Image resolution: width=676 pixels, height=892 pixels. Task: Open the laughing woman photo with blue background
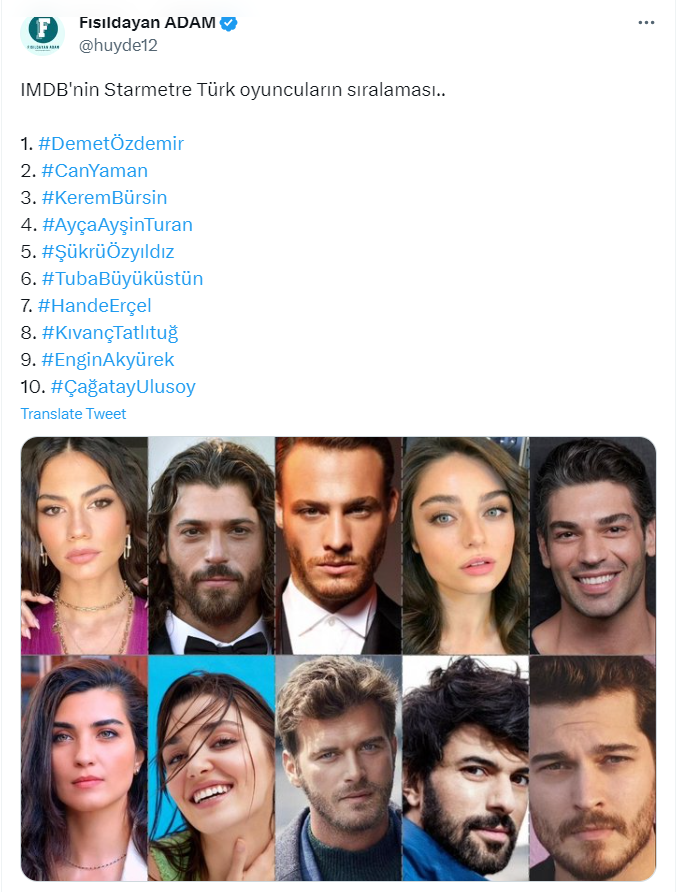[211, 768]
